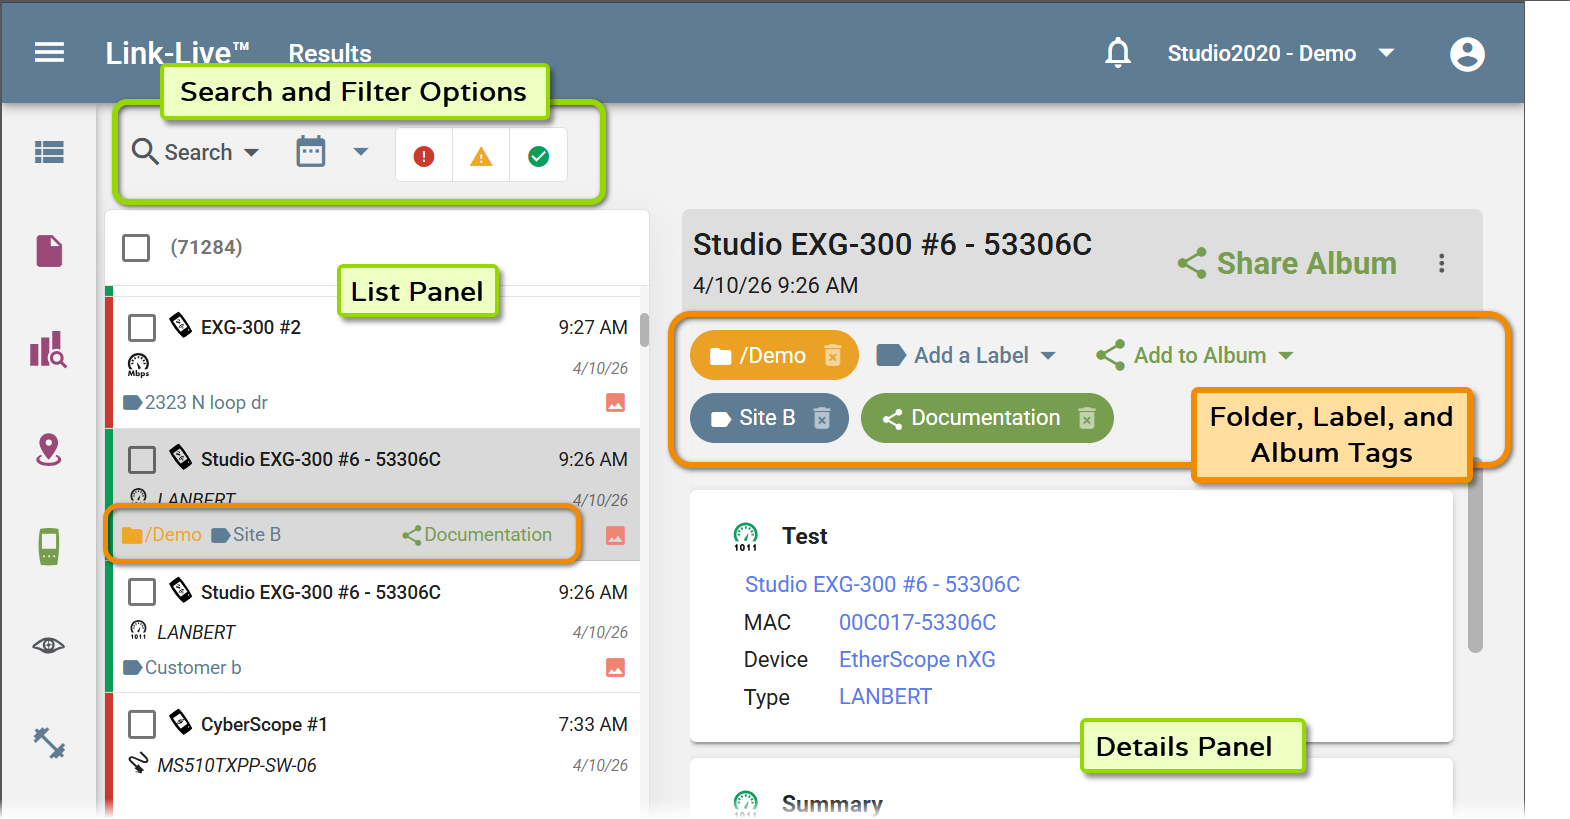Check the Studio EXG-300 row tagged /Demo

click(x=142, y=459)
